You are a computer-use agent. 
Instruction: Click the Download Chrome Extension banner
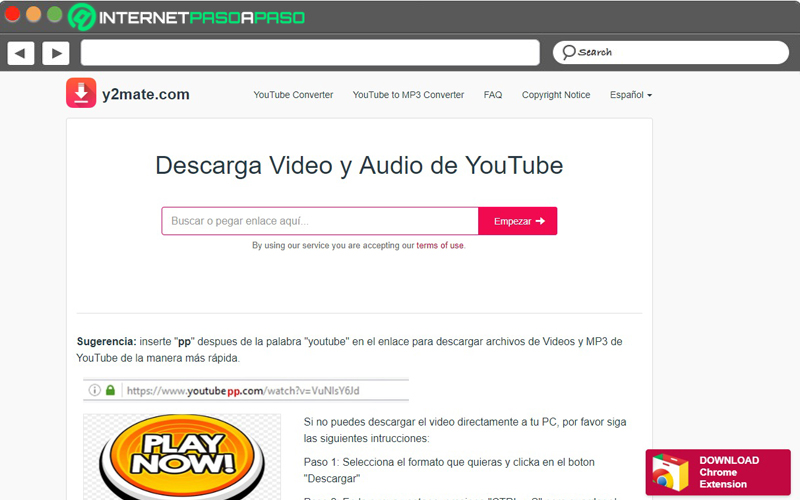pos(718,472)
